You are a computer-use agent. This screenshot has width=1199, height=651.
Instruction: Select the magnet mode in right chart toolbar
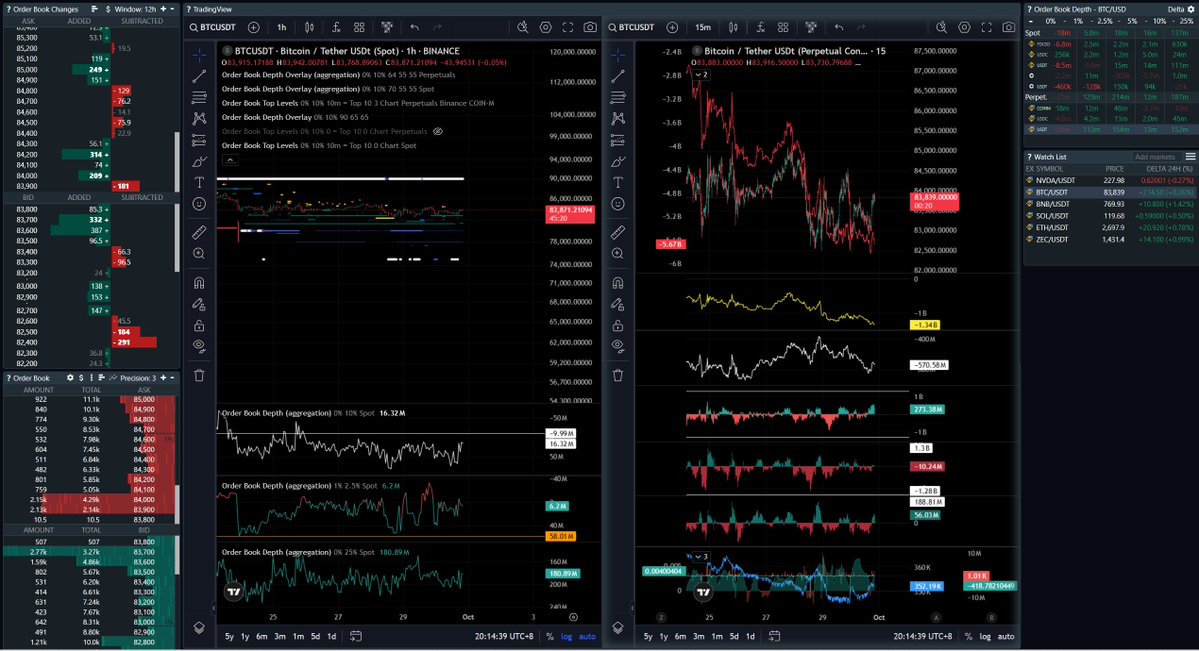pos(618,283)
